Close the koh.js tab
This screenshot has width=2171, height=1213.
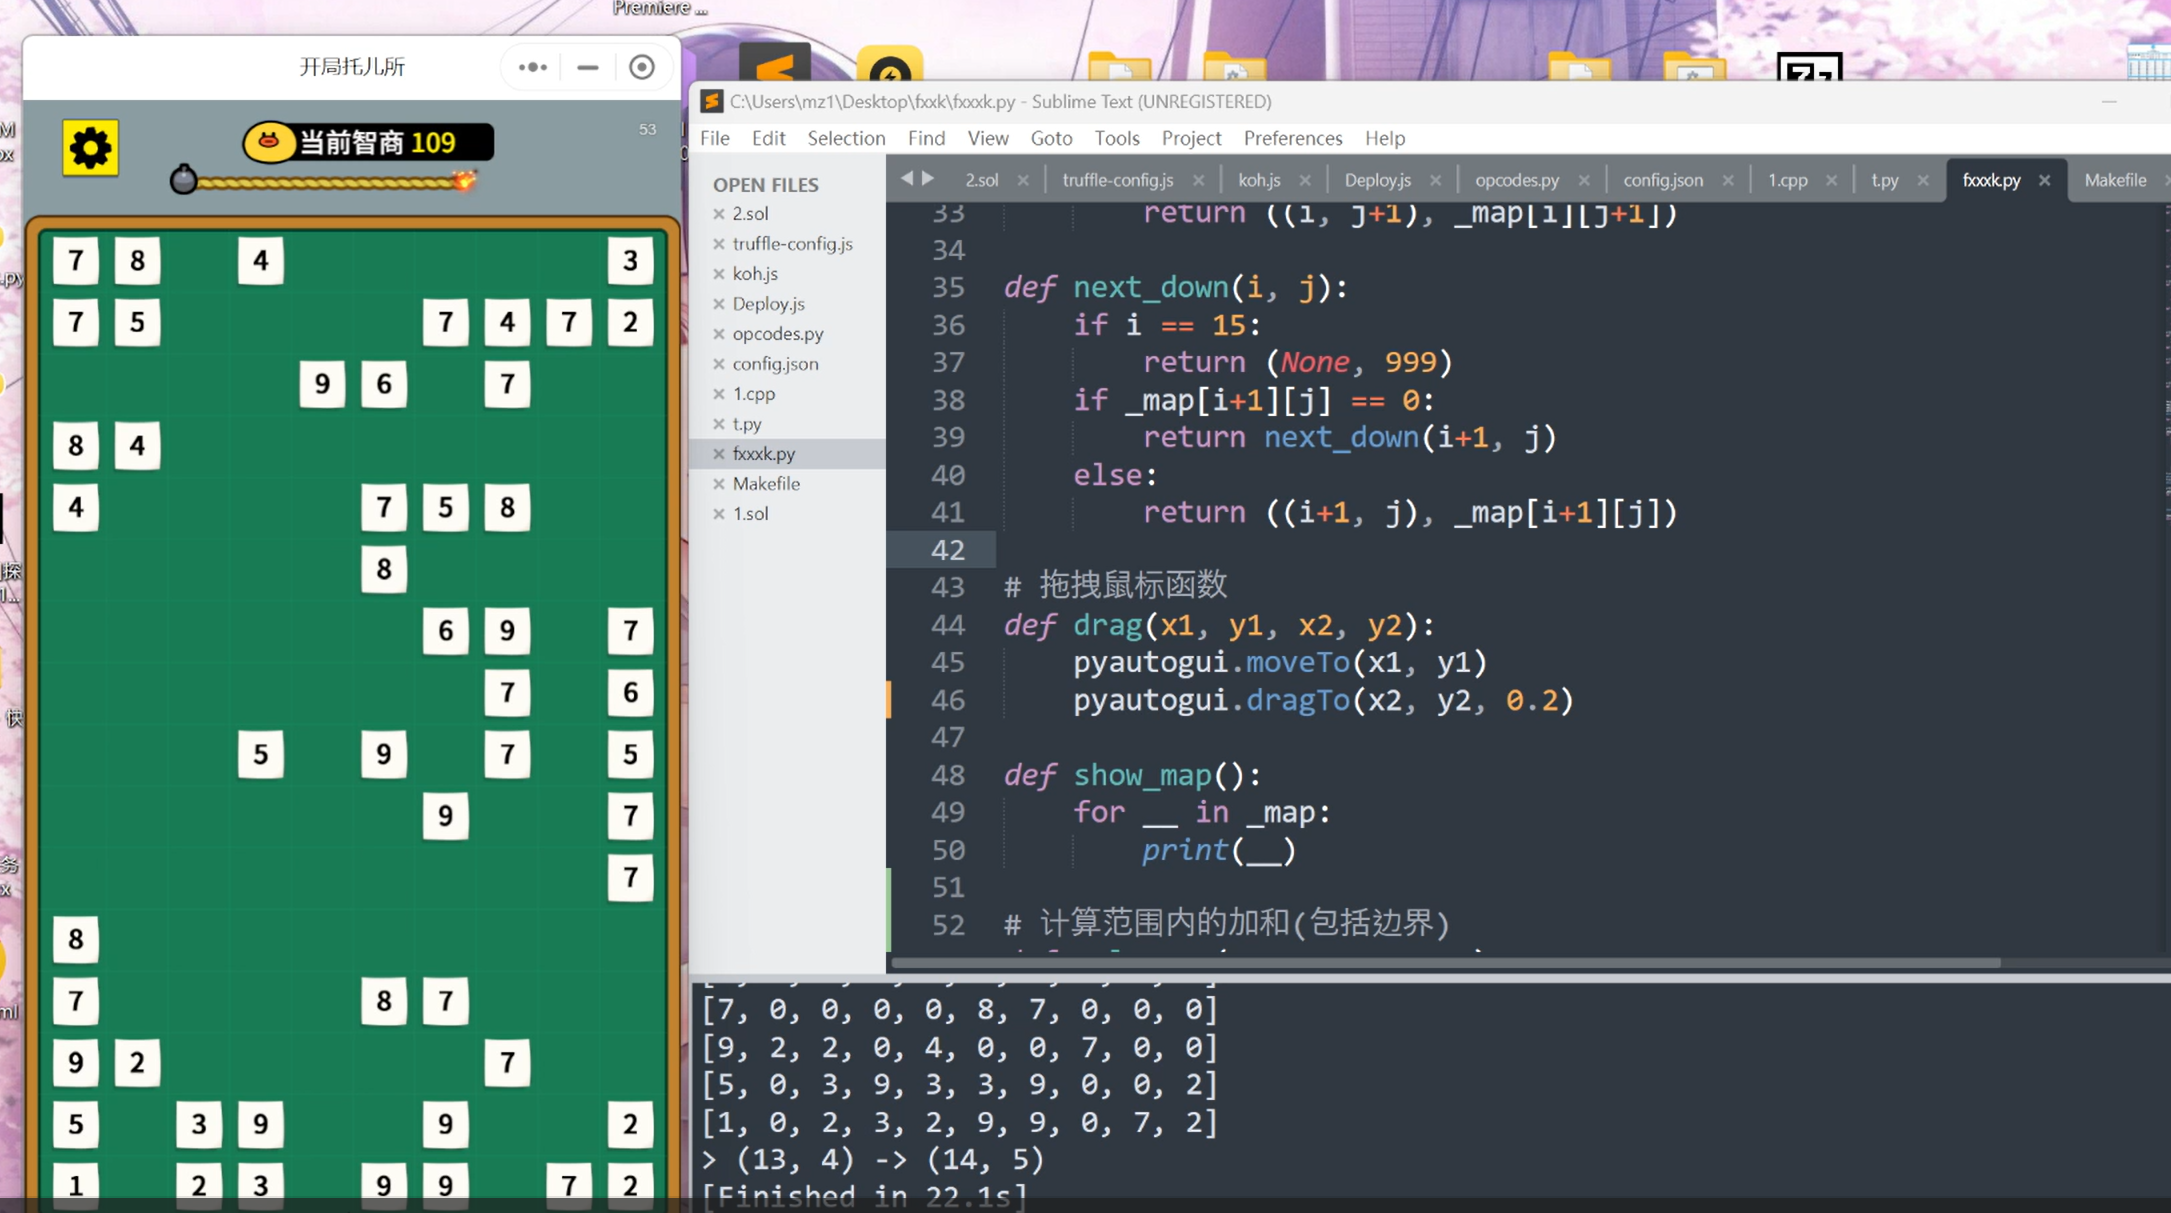click(x=1304, y=180)
